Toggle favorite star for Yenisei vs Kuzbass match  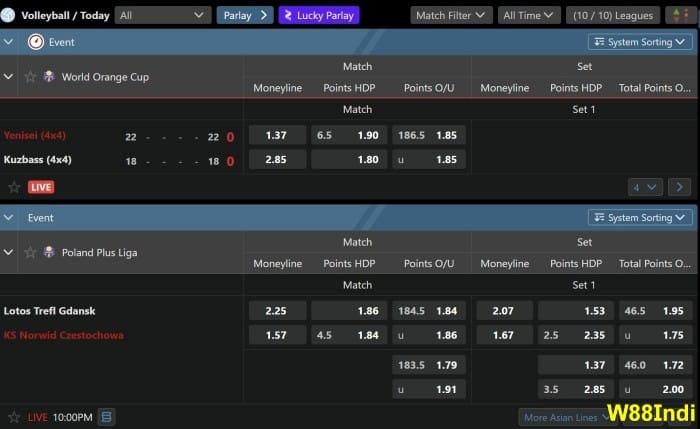click(14, 187)
